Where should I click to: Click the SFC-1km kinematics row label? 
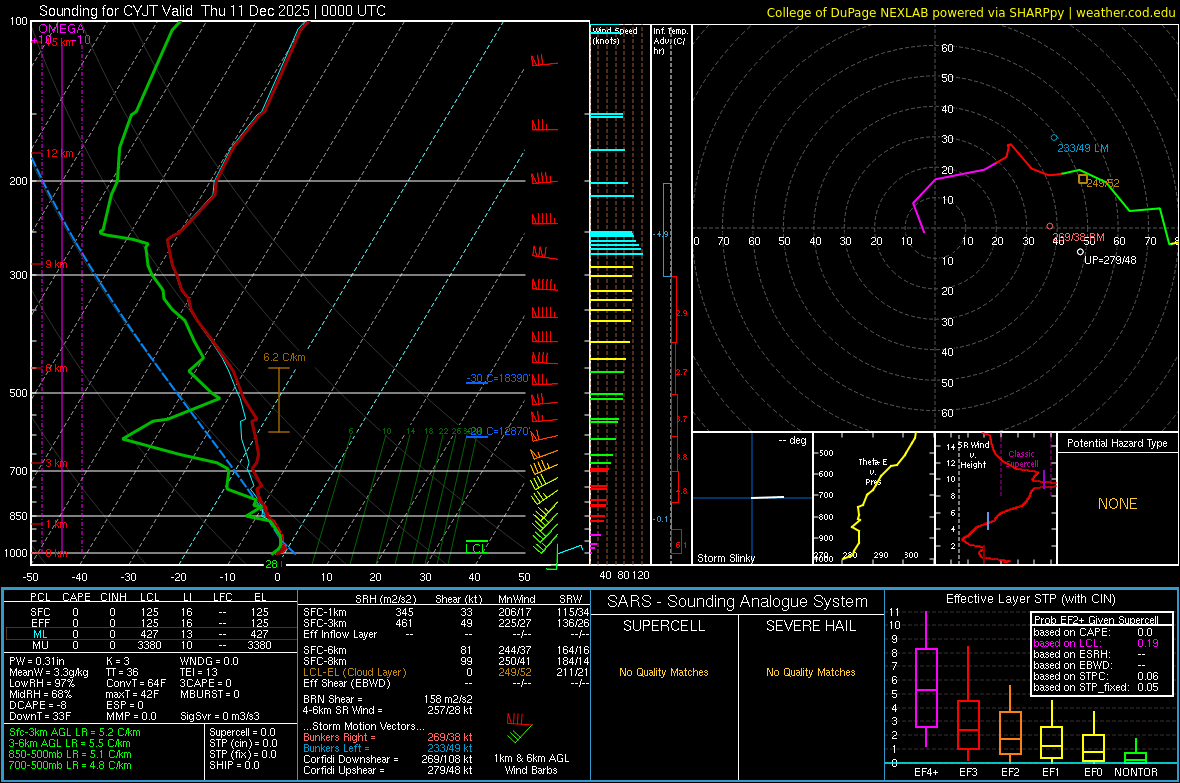click(325, 612)
